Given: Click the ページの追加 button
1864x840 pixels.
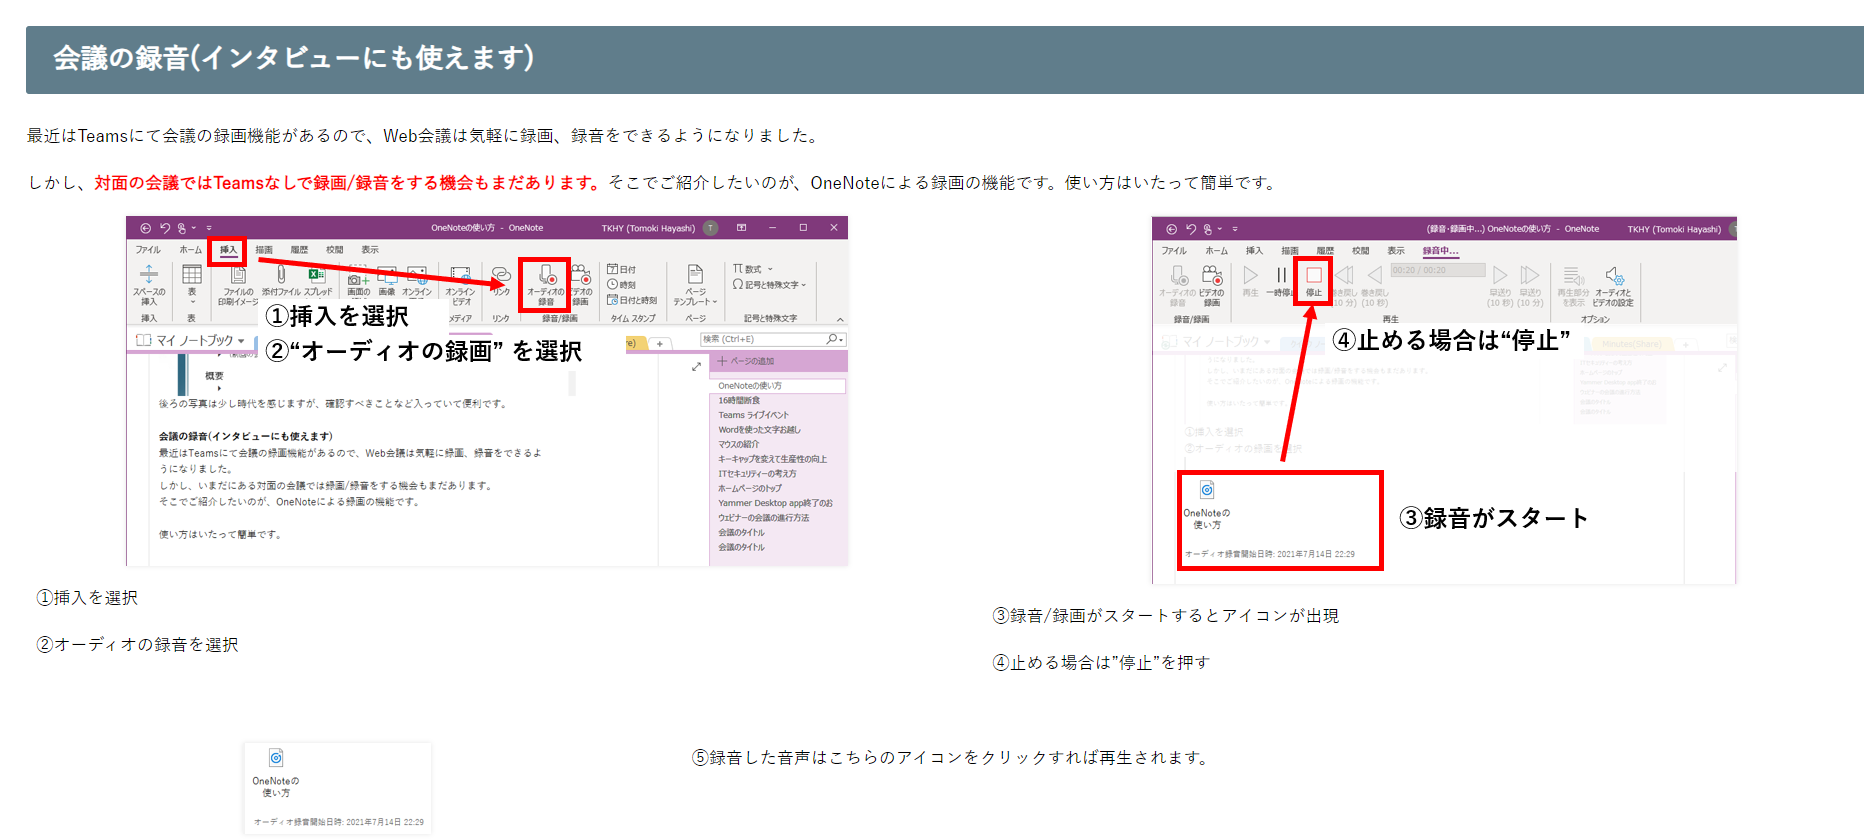Looking at the screenshot, I should [x=745, y=361].
